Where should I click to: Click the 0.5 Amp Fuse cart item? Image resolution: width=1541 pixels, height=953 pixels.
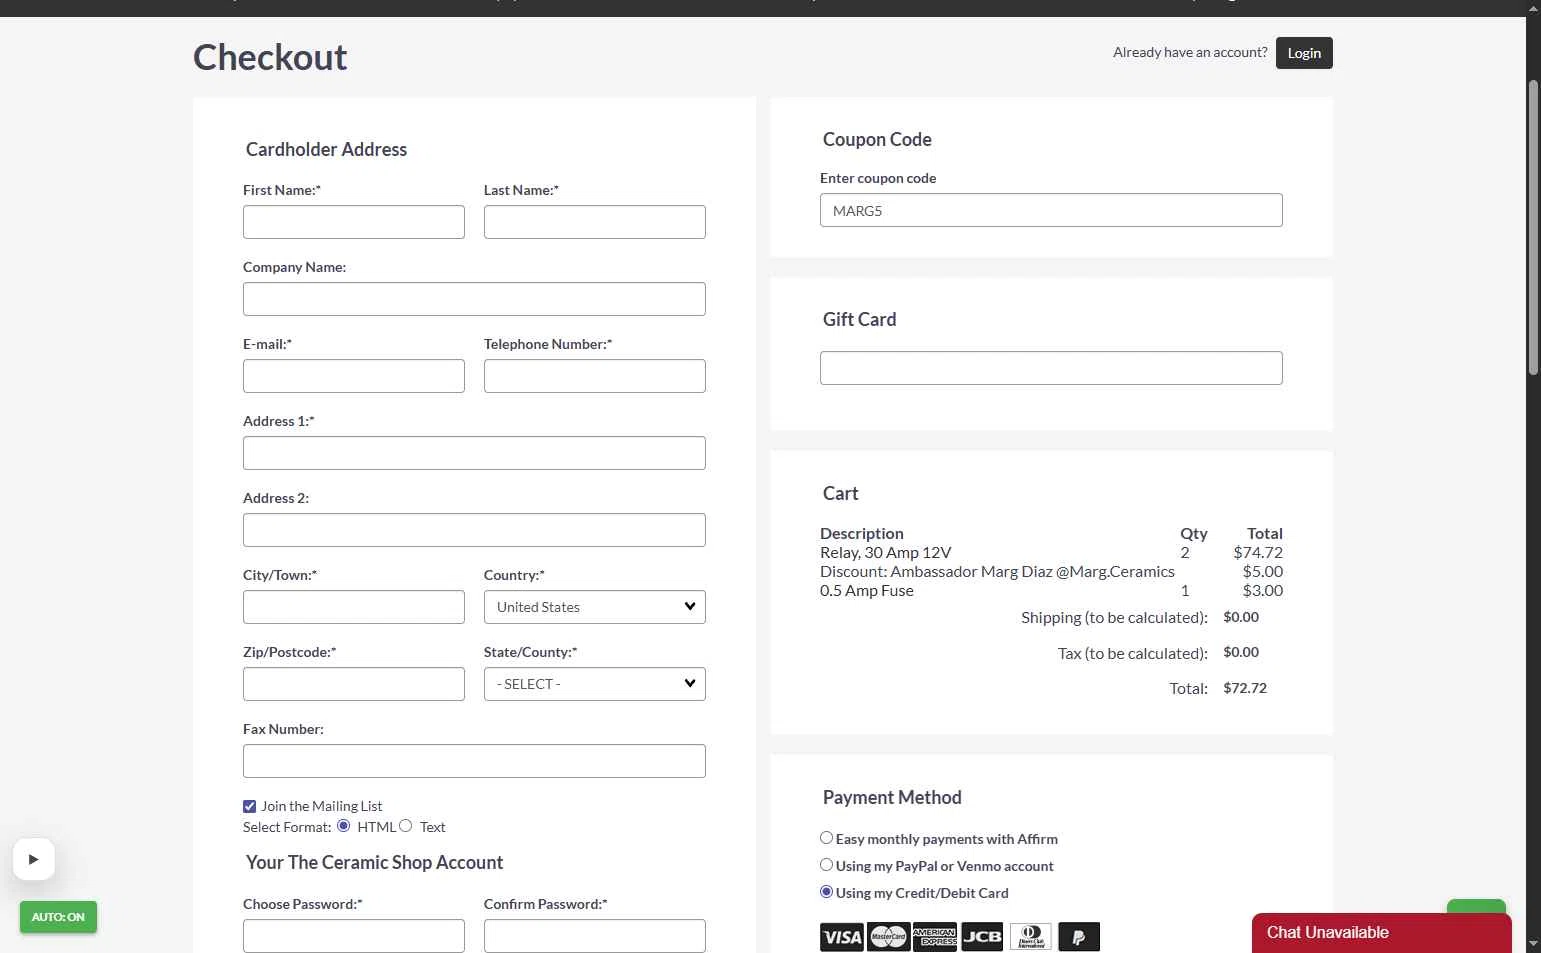click(x=867, y=590)
